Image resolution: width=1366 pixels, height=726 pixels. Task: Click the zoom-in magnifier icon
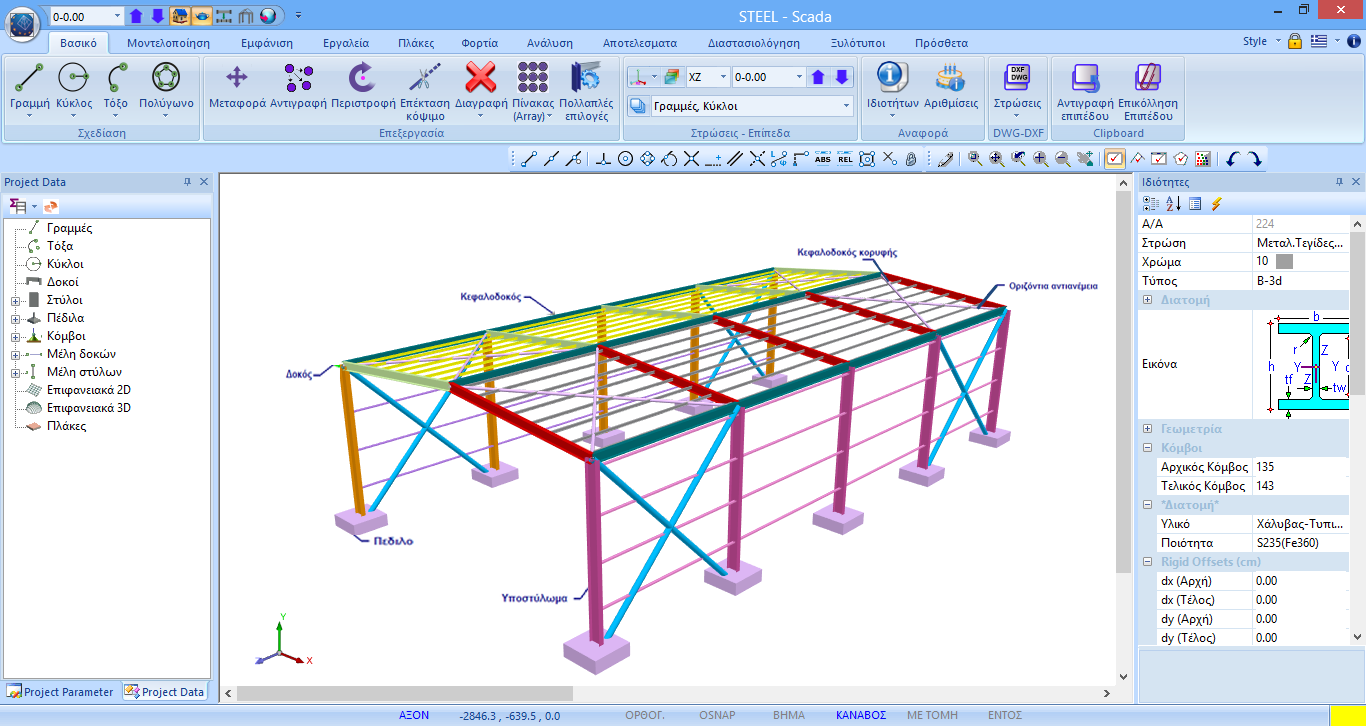1041,158
